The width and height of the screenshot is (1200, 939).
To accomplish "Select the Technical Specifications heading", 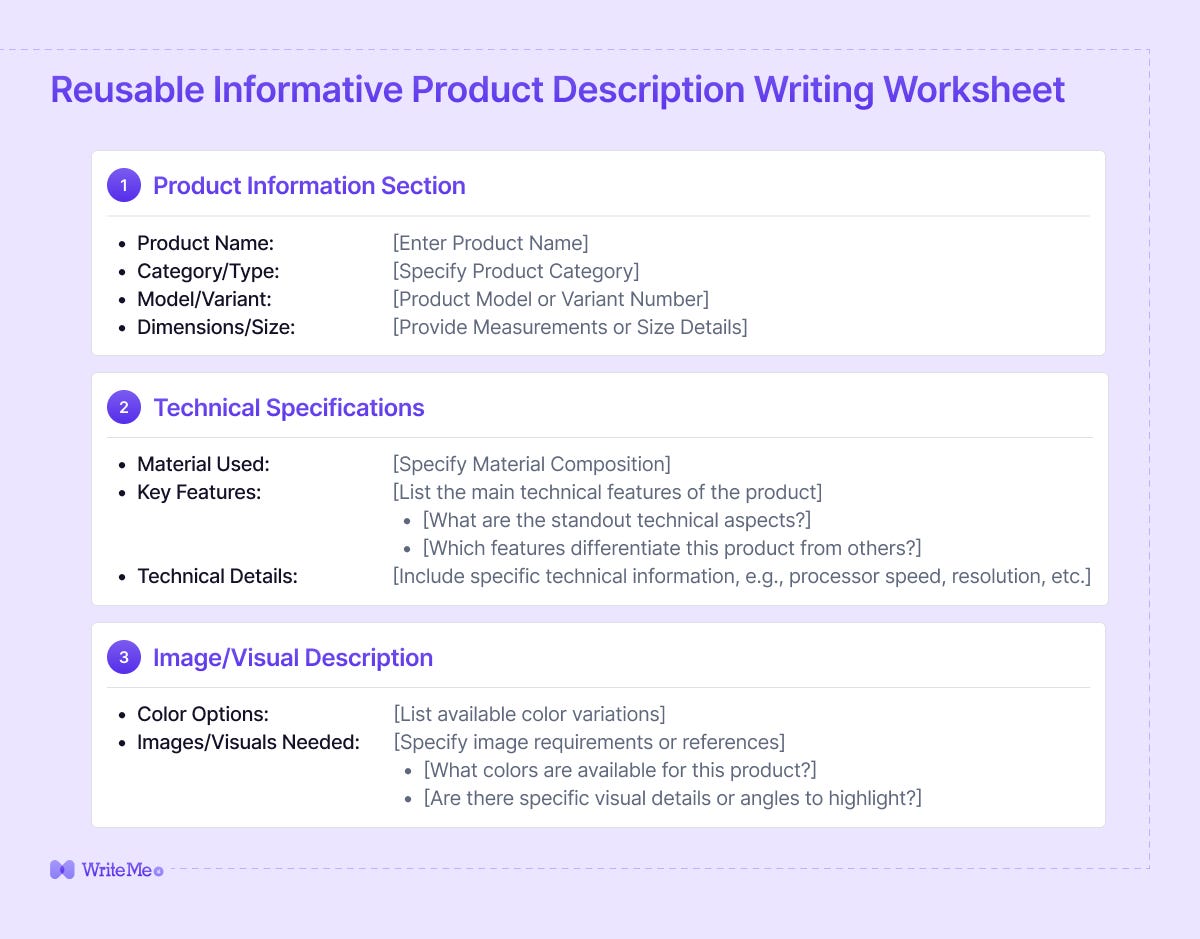I will tap(288, 407).
